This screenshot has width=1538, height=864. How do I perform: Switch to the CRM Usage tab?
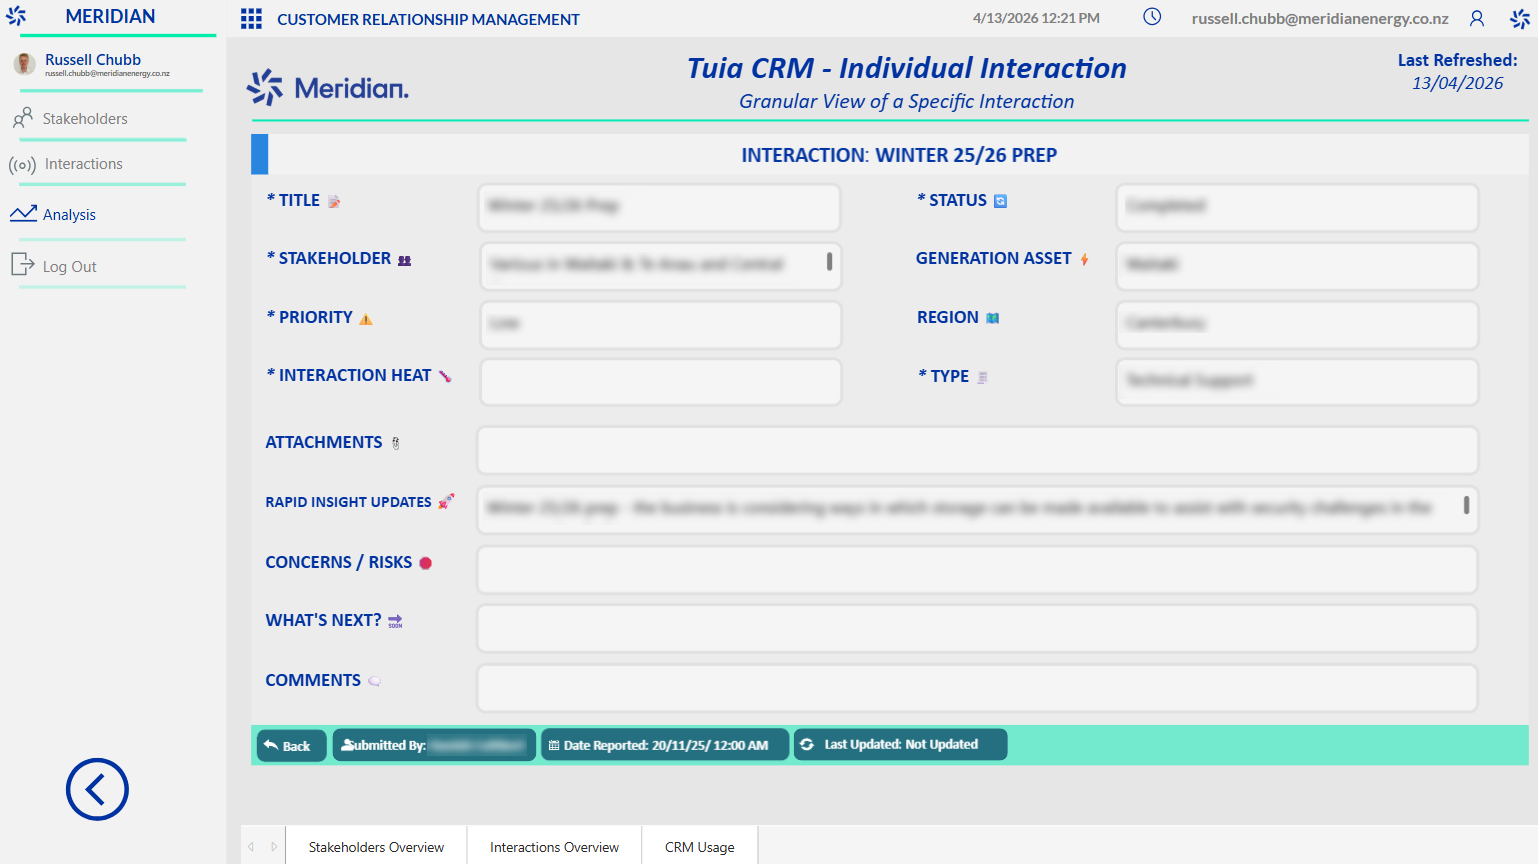tap(700, 847)
